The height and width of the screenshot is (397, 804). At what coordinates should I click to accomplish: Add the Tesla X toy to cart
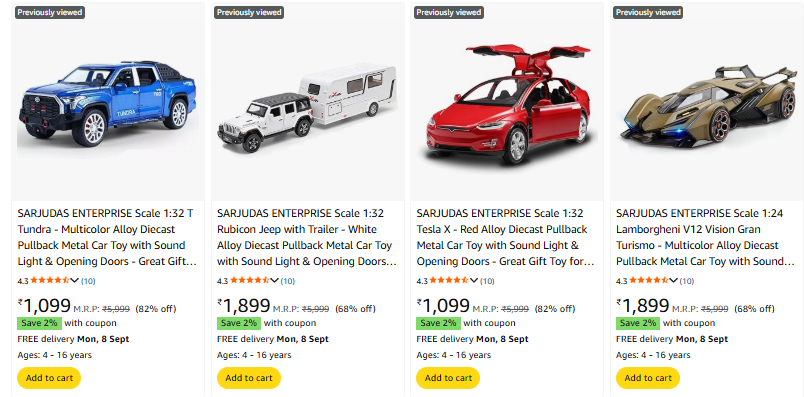[x=448, y=378]
